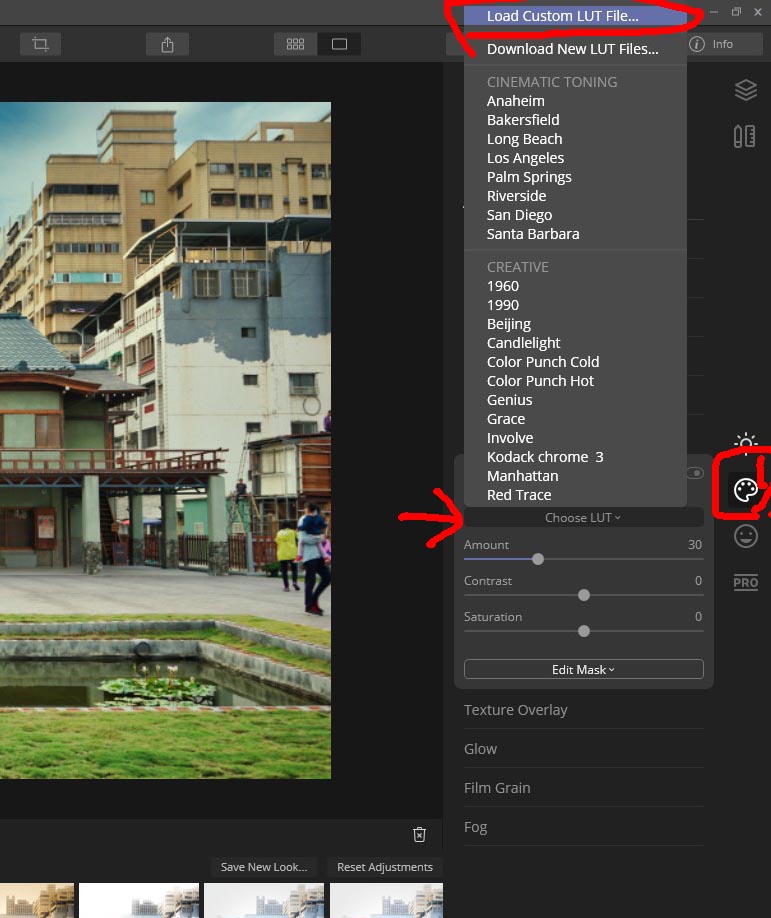Click the Amount slider handle
Image resolution: width=771 pixels, height=918 pixels.
tap(538, 559)
